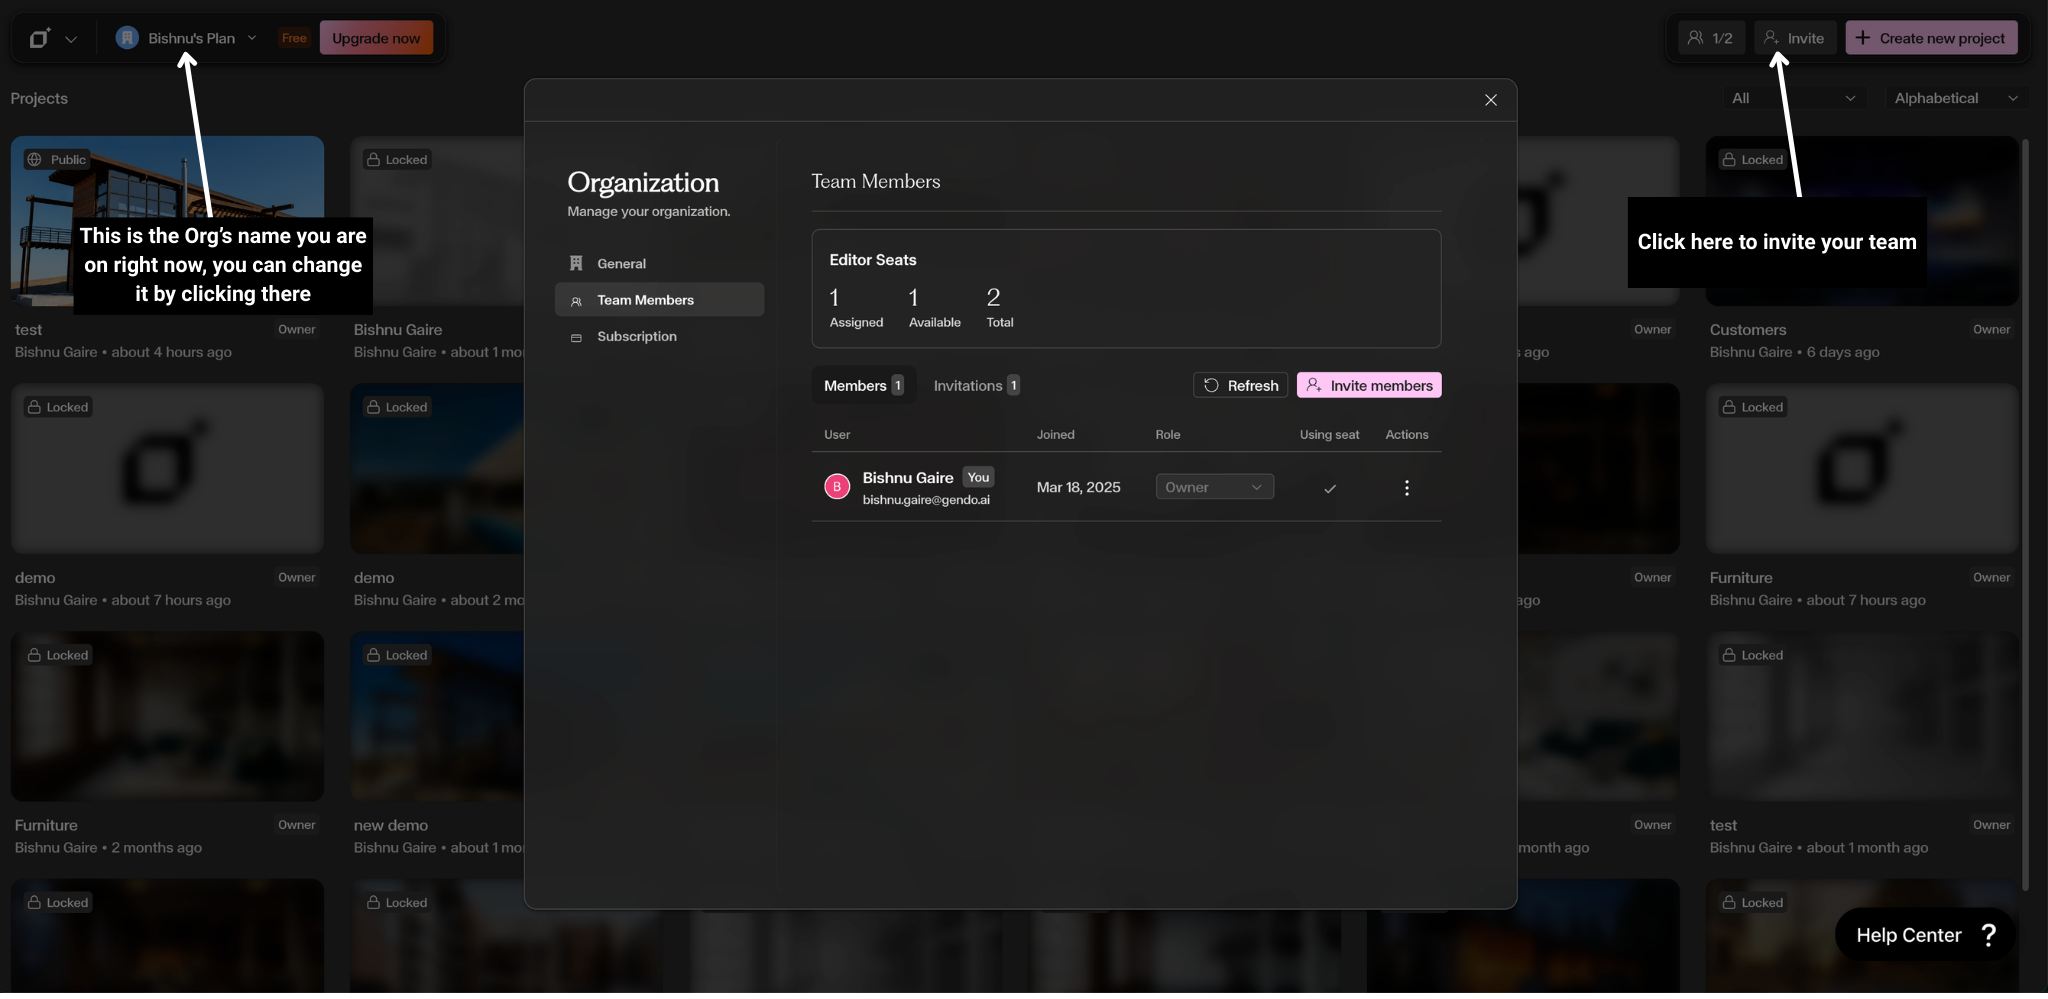2048x999 pixels.
Task: Open the Alphabetical sort dropdown
Action: click(1954, 97)
